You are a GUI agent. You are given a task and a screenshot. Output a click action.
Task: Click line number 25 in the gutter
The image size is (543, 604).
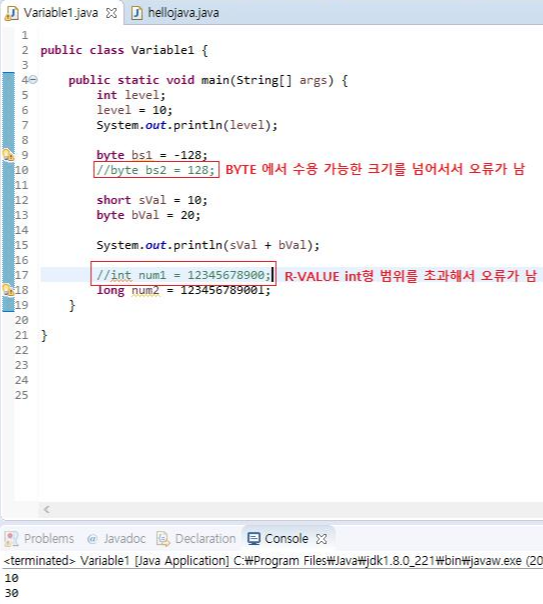(x=21, y=396)
